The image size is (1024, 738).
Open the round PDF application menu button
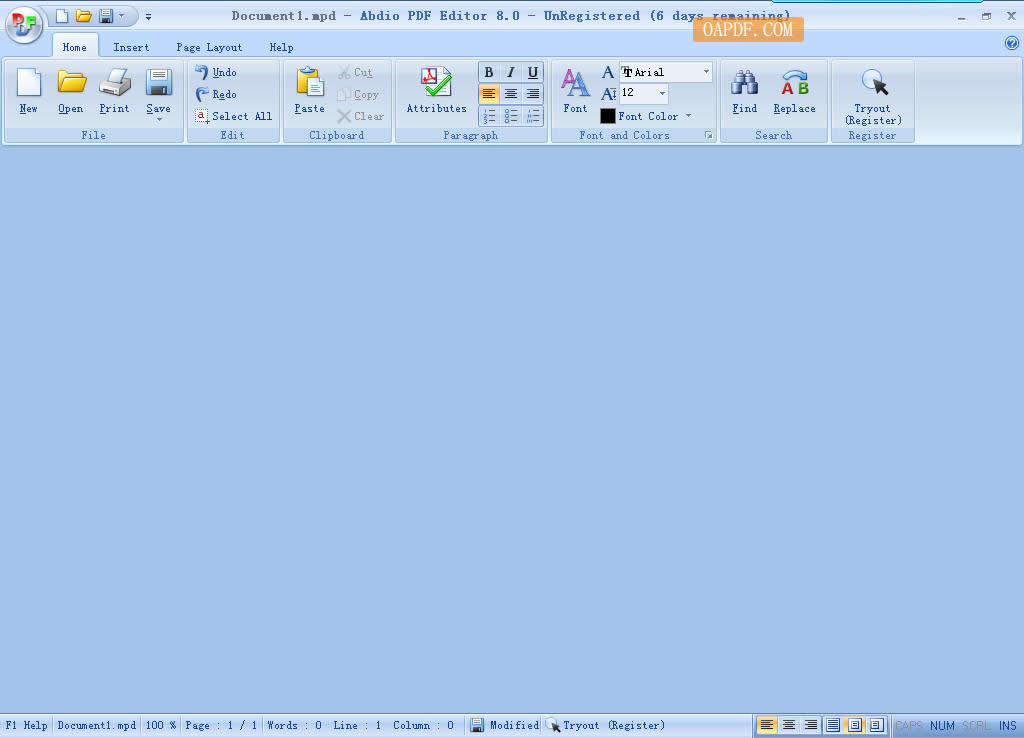click(x=24, y=24)
